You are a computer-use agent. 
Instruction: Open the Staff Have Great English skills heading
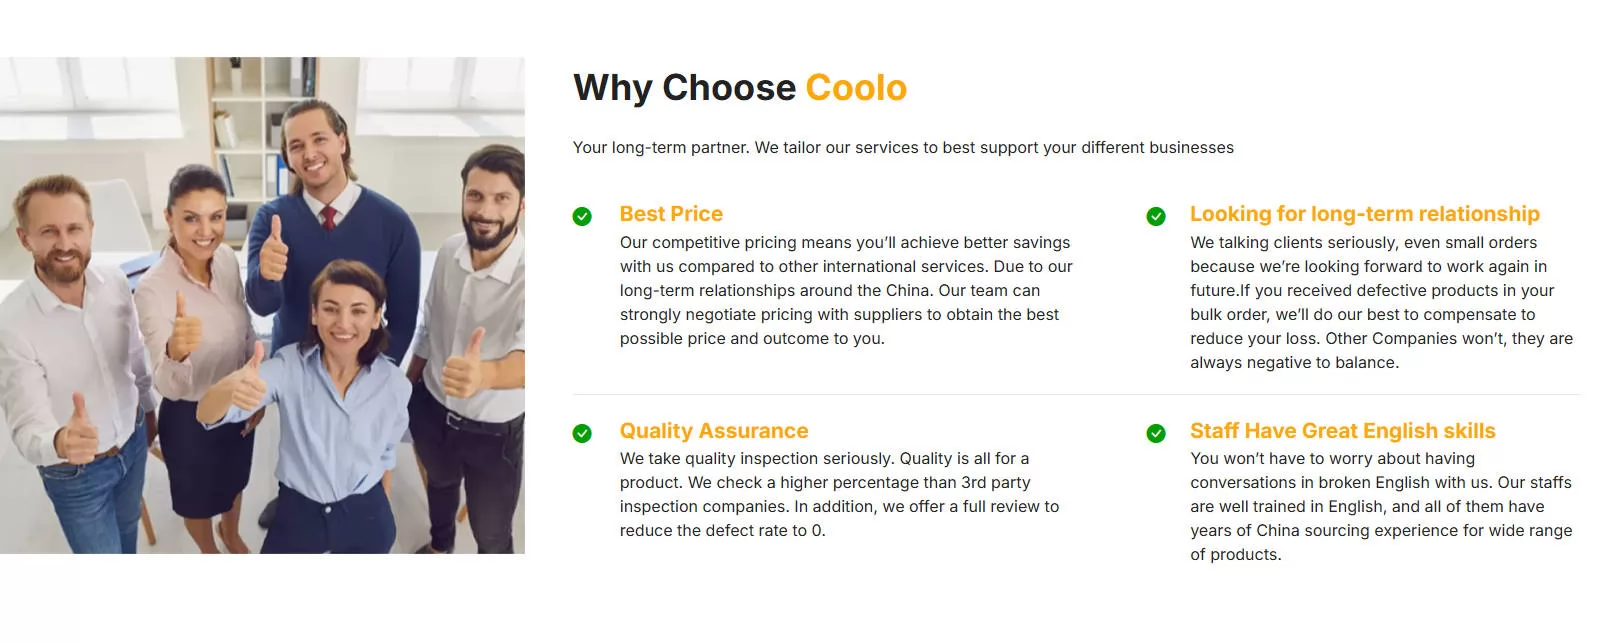pos(1343,431)
